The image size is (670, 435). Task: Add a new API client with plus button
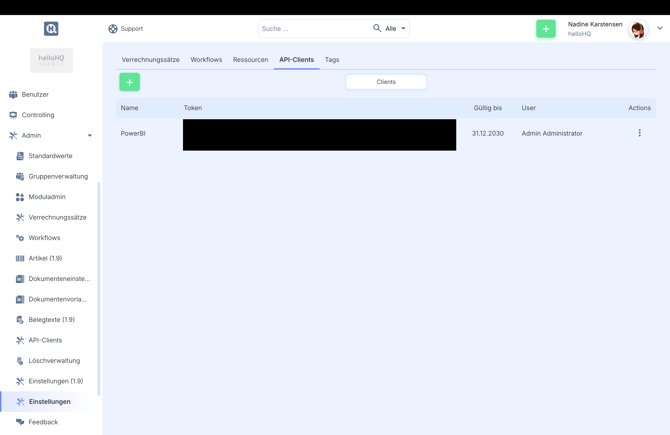coord(129,82)
